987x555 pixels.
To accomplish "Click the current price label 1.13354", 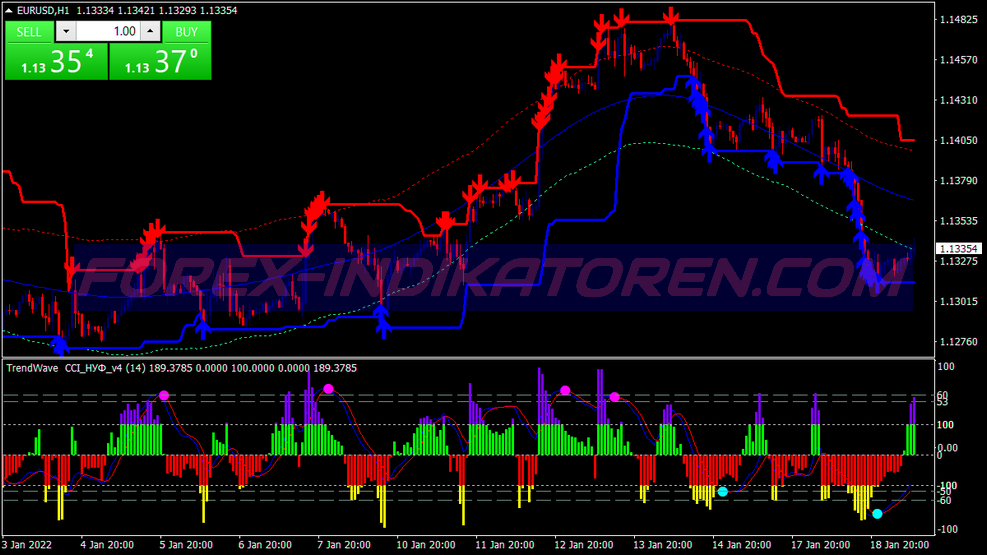I will [959, 249].
